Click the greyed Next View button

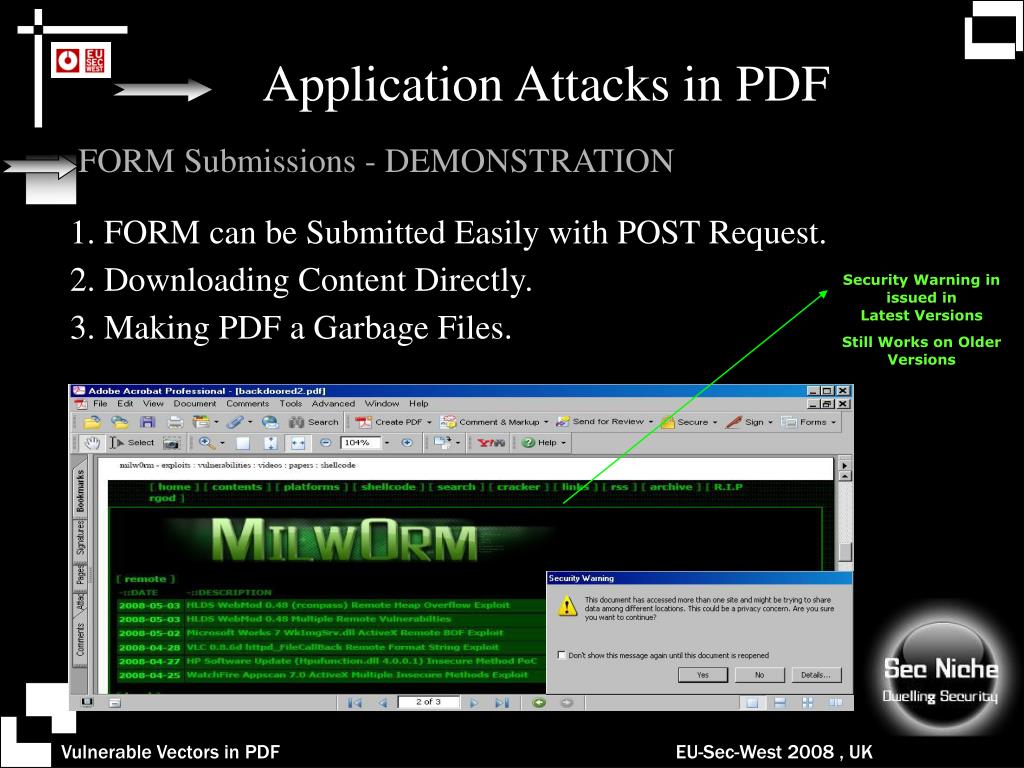click(x=567, y=703)
